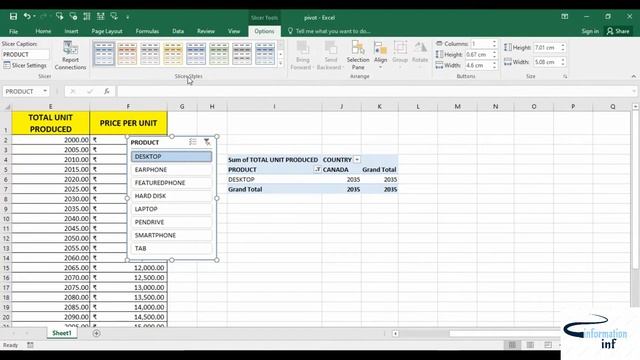
Task: Select PENDRIVE in the PRODUCT slicer
Action: (x=171, y=222)
